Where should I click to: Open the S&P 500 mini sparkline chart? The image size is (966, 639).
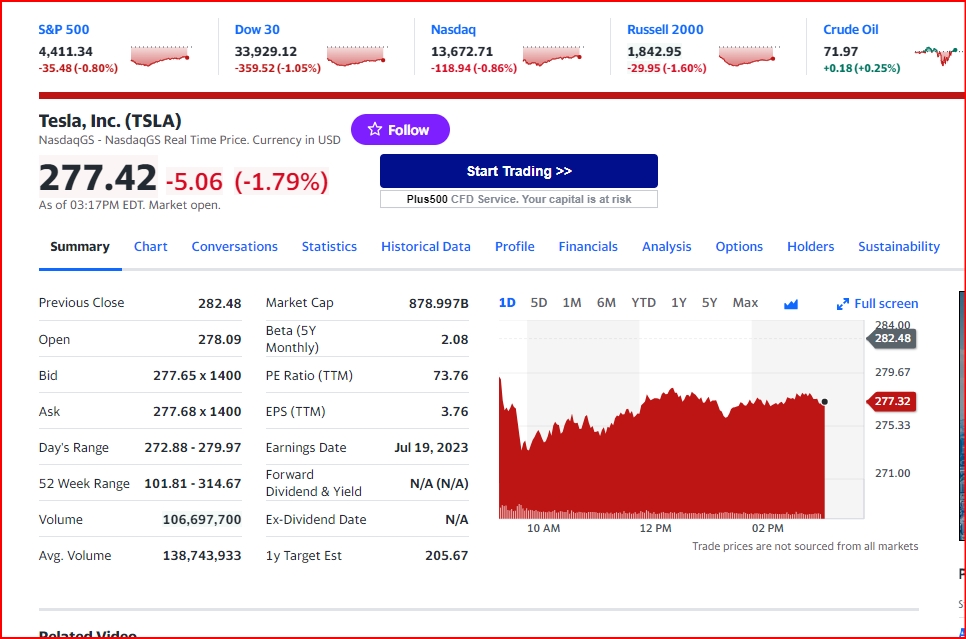coord(160,56)
